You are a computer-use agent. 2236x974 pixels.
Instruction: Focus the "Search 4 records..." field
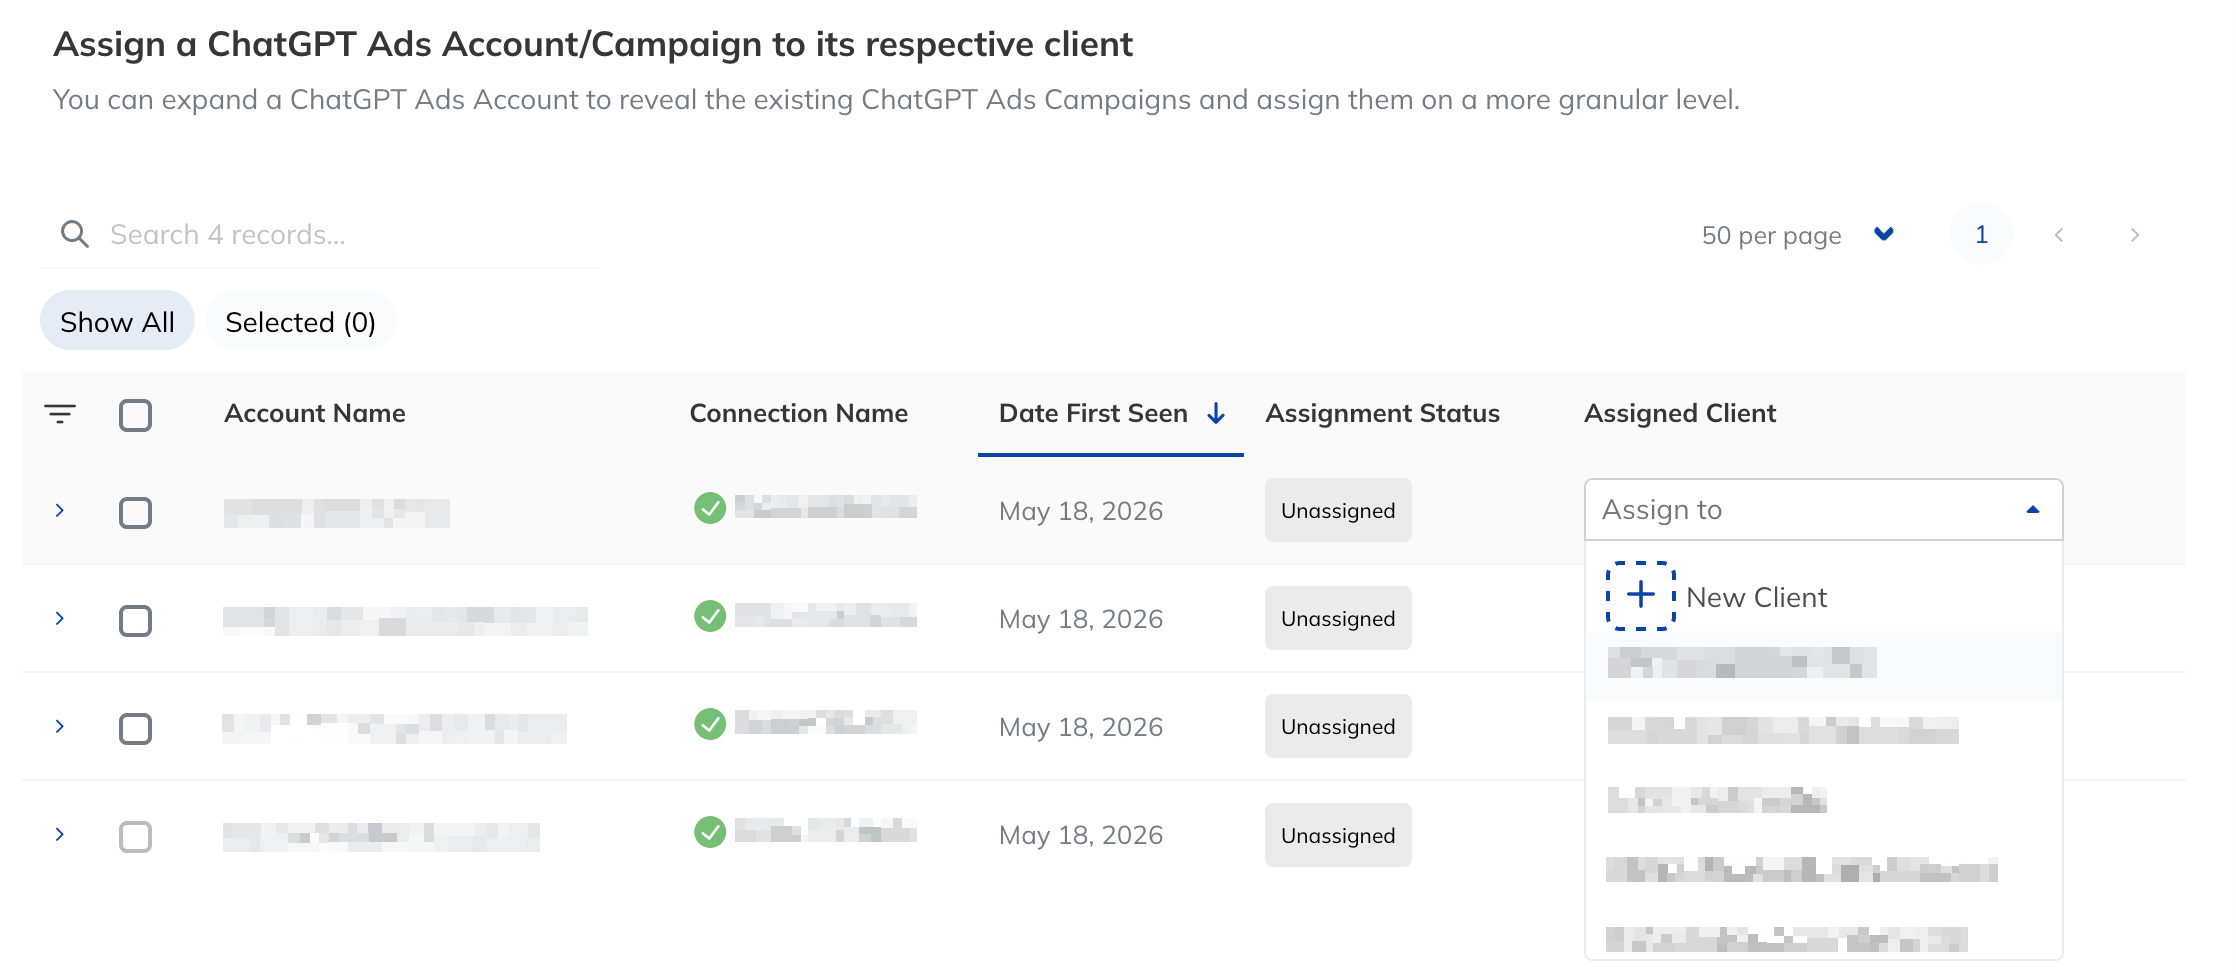[x=320, y=235]
